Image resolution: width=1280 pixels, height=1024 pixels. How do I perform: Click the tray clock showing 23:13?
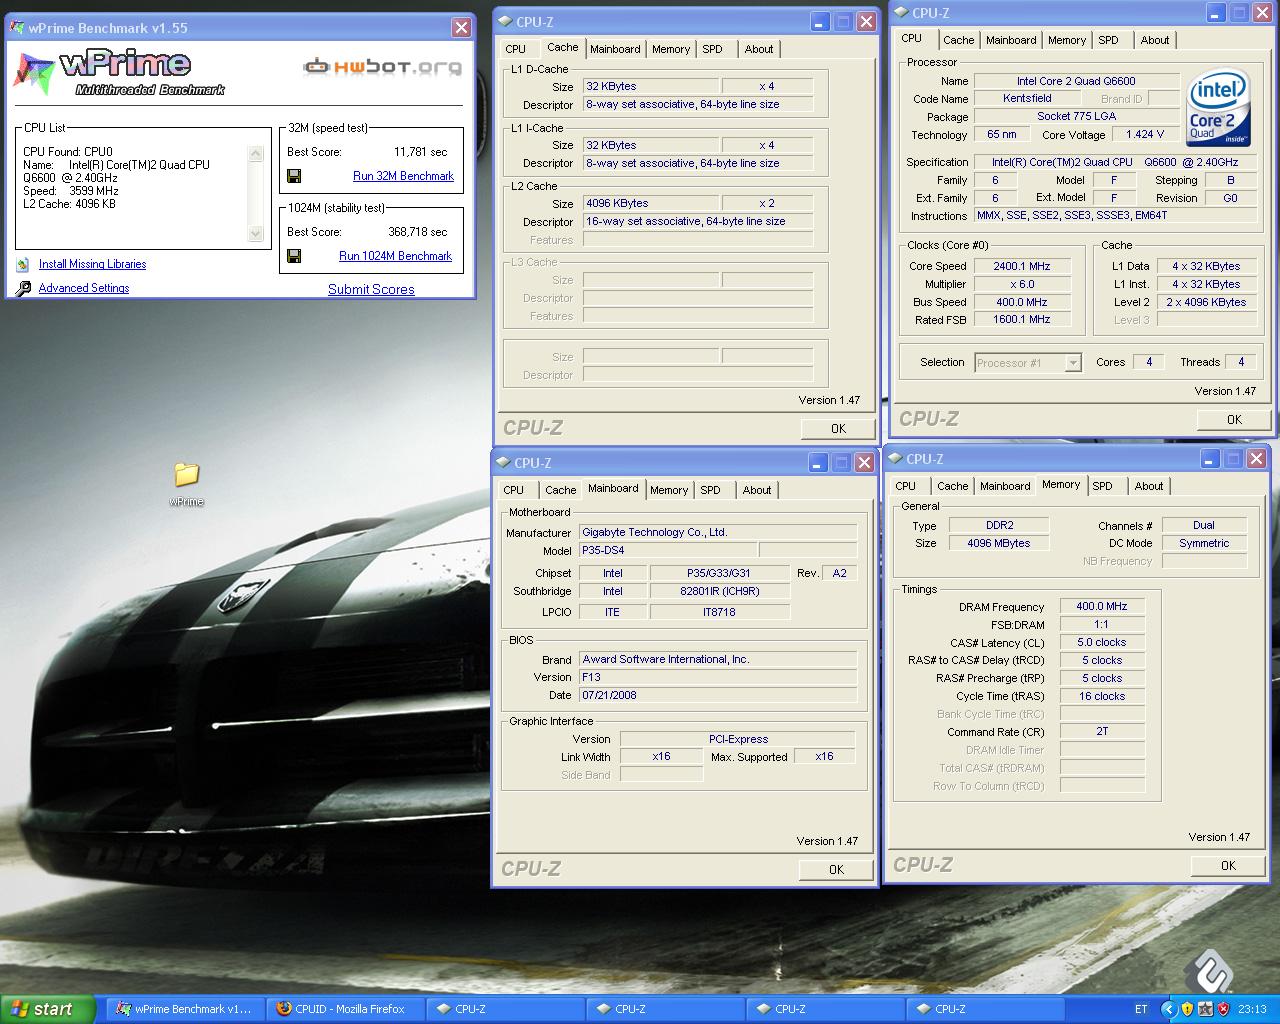1252,1009
